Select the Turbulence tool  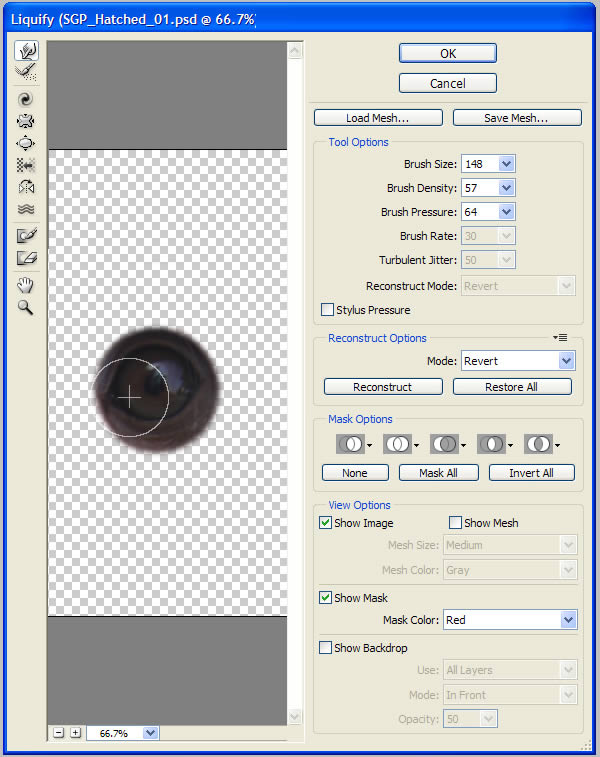point(26,209)
